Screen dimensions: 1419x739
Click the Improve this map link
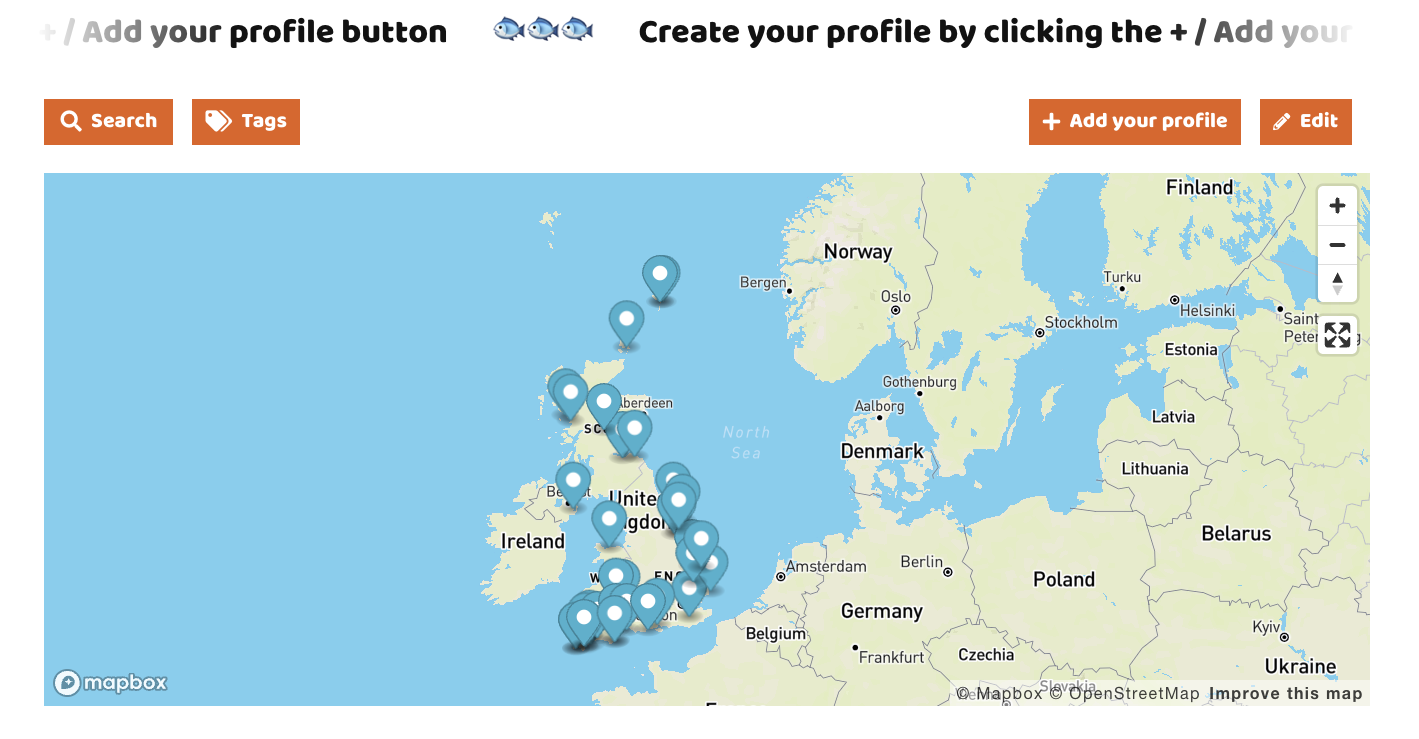pyautogui.click(x=1286, y=694)
